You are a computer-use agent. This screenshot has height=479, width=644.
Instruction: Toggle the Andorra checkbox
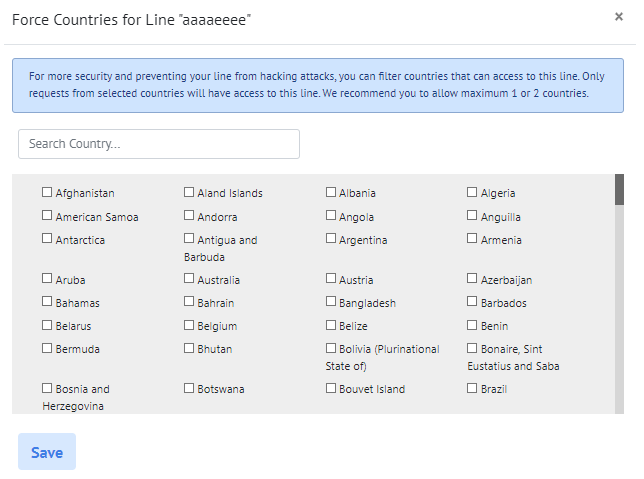click(x=189, y=216)
